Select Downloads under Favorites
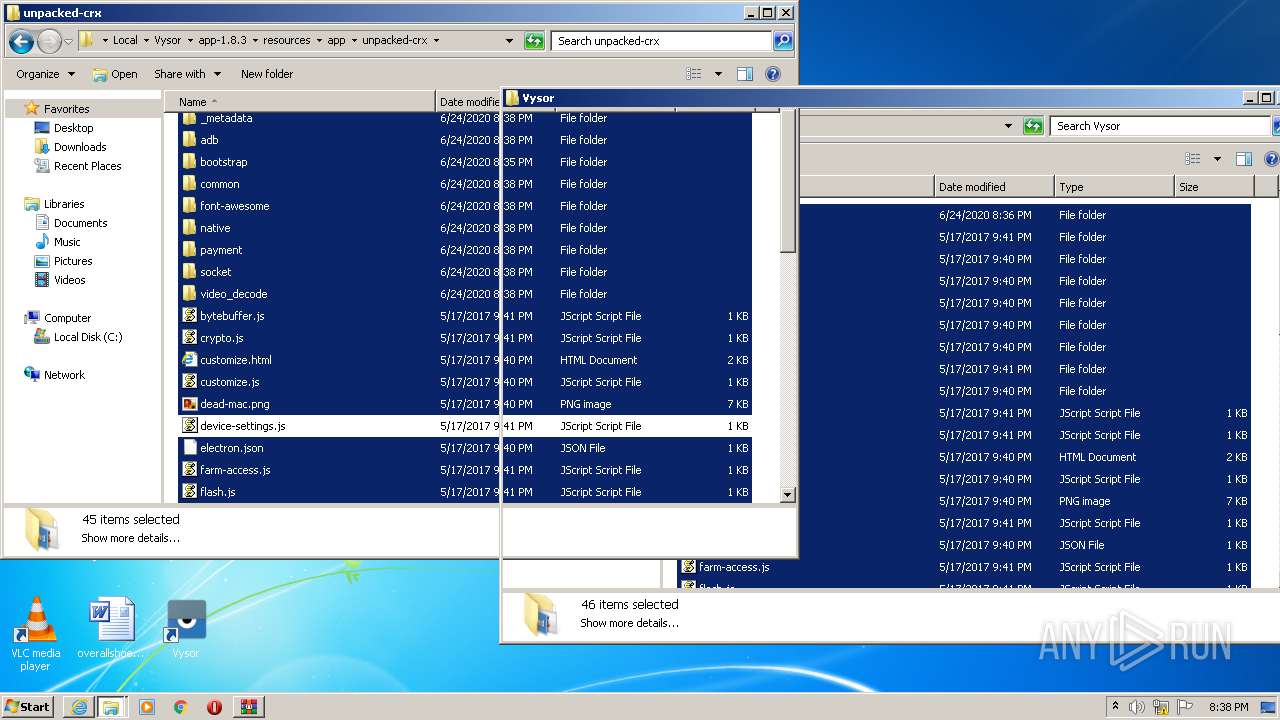 click(79, 147)
